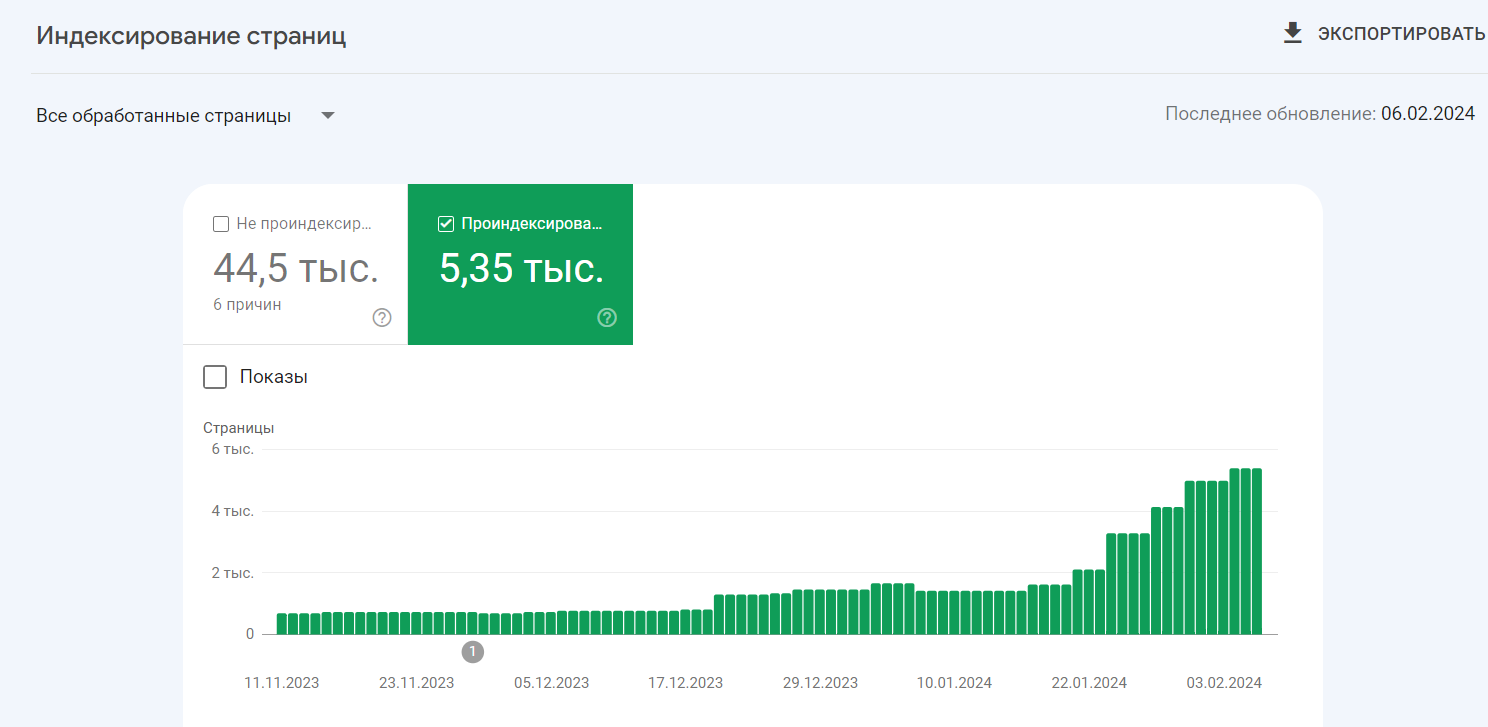
Task: Uncheck the Проиндексировано checkbox
Action: [446, 224]
